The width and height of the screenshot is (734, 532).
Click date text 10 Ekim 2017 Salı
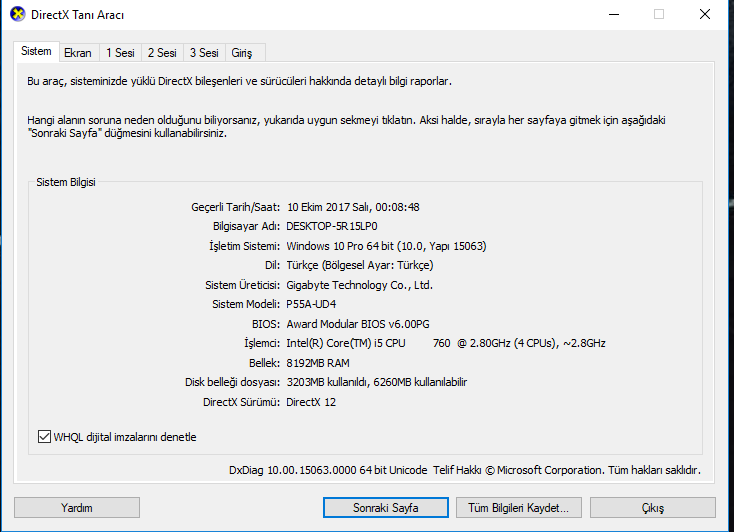(329, 207)
